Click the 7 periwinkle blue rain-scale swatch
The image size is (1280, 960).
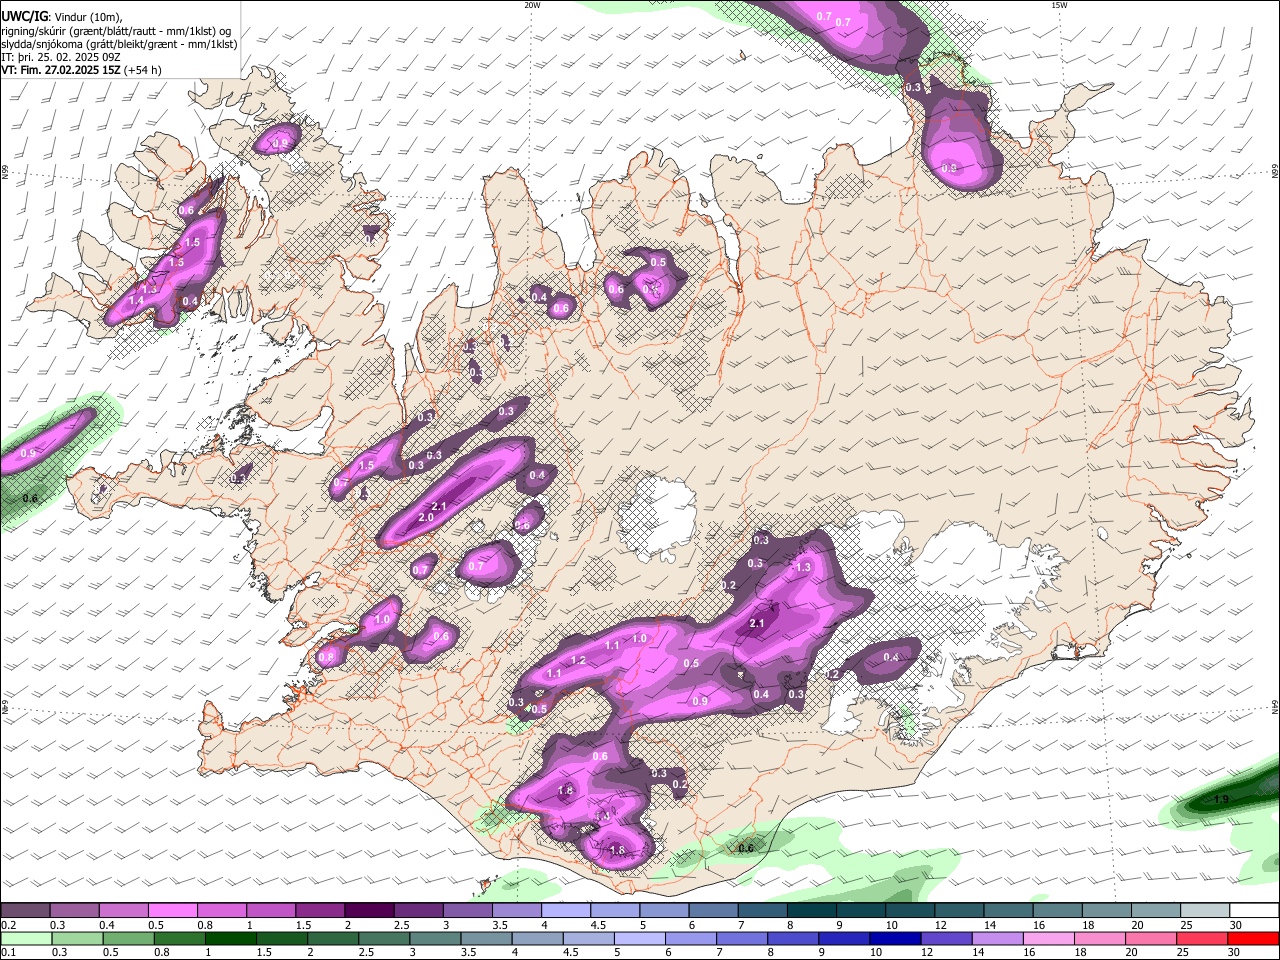pyautogui.click(x=742, y=938)
